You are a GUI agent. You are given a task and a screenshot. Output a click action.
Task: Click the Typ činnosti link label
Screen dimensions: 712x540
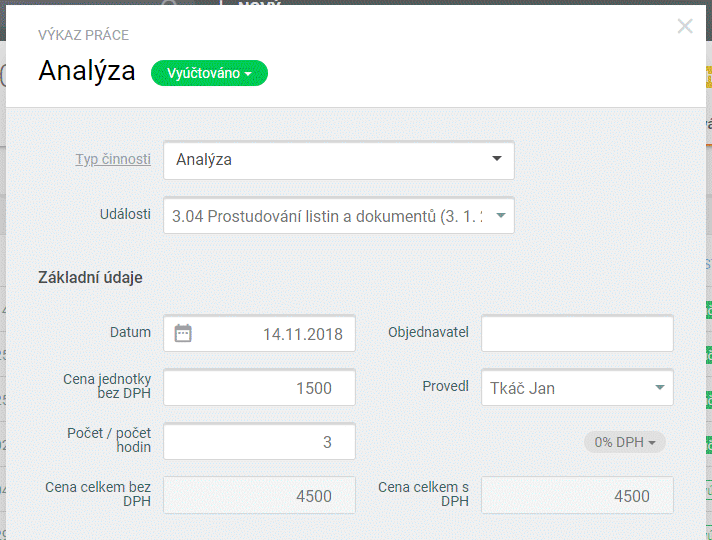point(113,159)
